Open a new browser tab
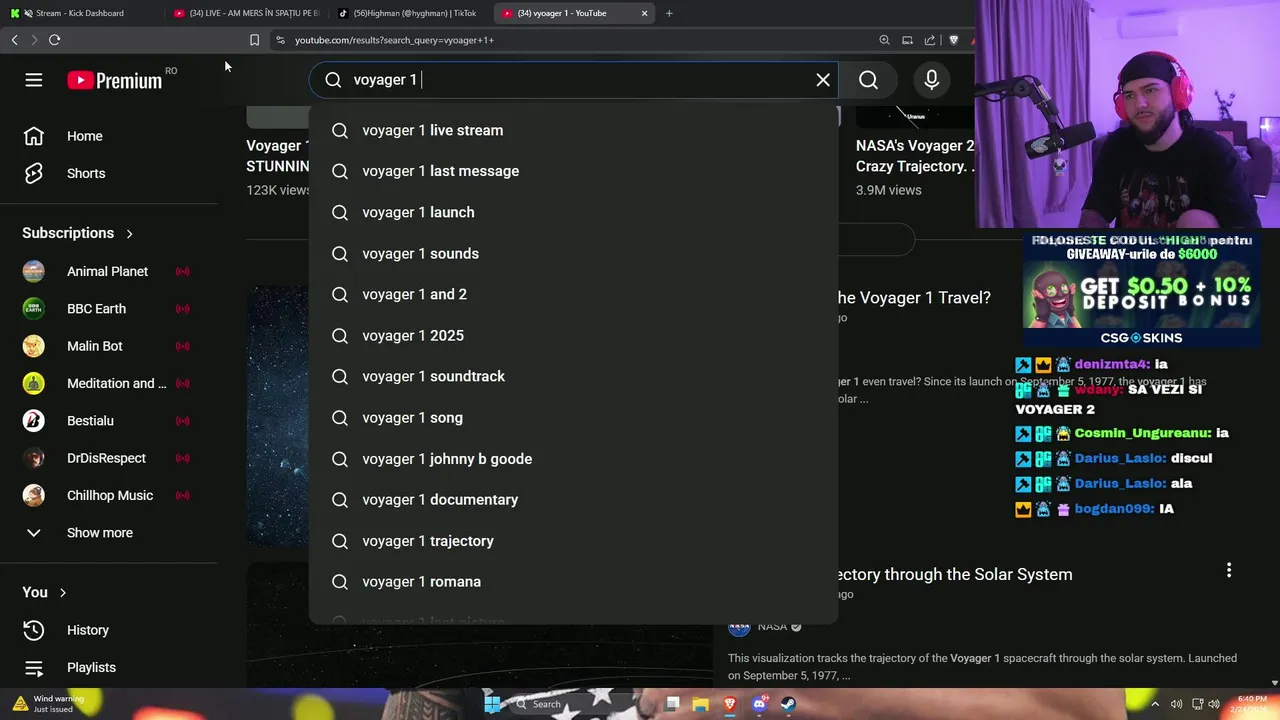The image size is (1280, 720). (x=669, y=13)
